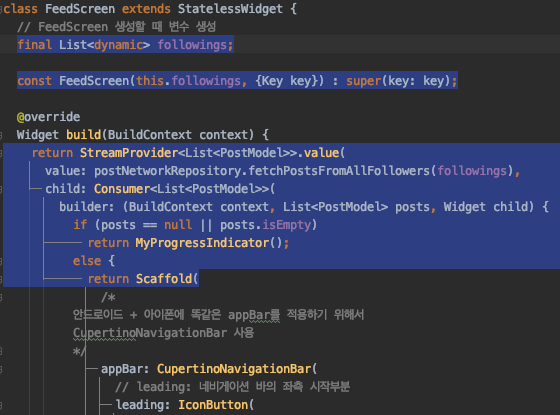Click the "@override" annotation
This screenshot has height=415, width=560.
pyautogui.click(x=48, y=117)
